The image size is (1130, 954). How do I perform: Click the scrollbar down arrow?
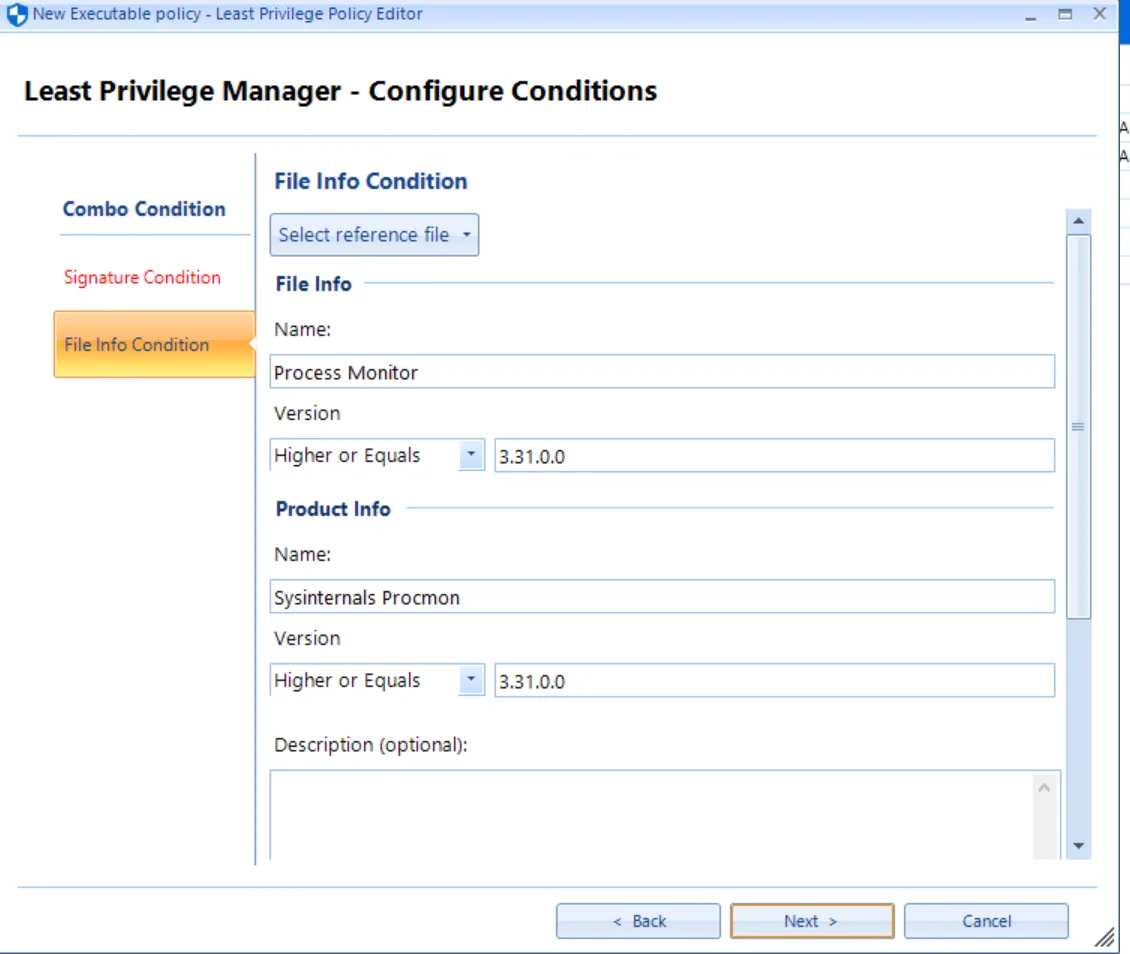[1078, 846]
